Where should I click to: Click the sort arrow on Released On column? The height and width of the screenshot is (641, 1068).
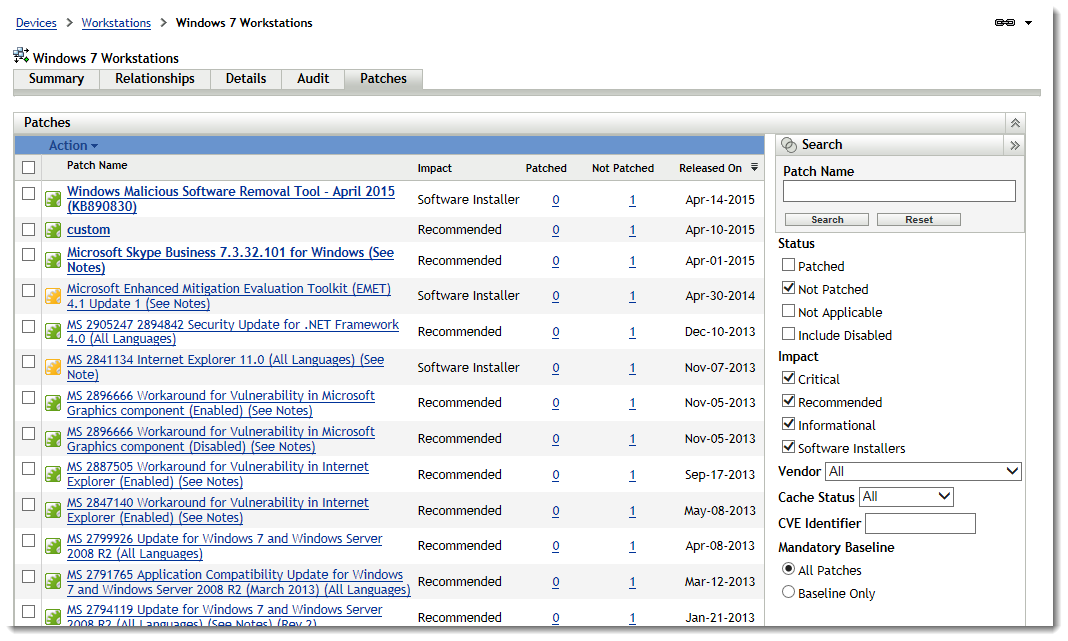click(x=756, y=167)
